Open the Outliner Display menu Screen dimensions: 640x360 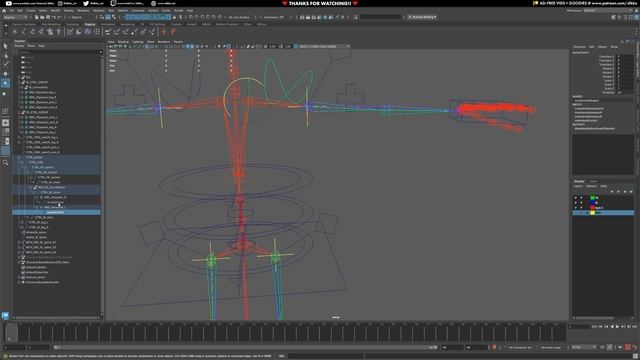[x=19, y=46]
